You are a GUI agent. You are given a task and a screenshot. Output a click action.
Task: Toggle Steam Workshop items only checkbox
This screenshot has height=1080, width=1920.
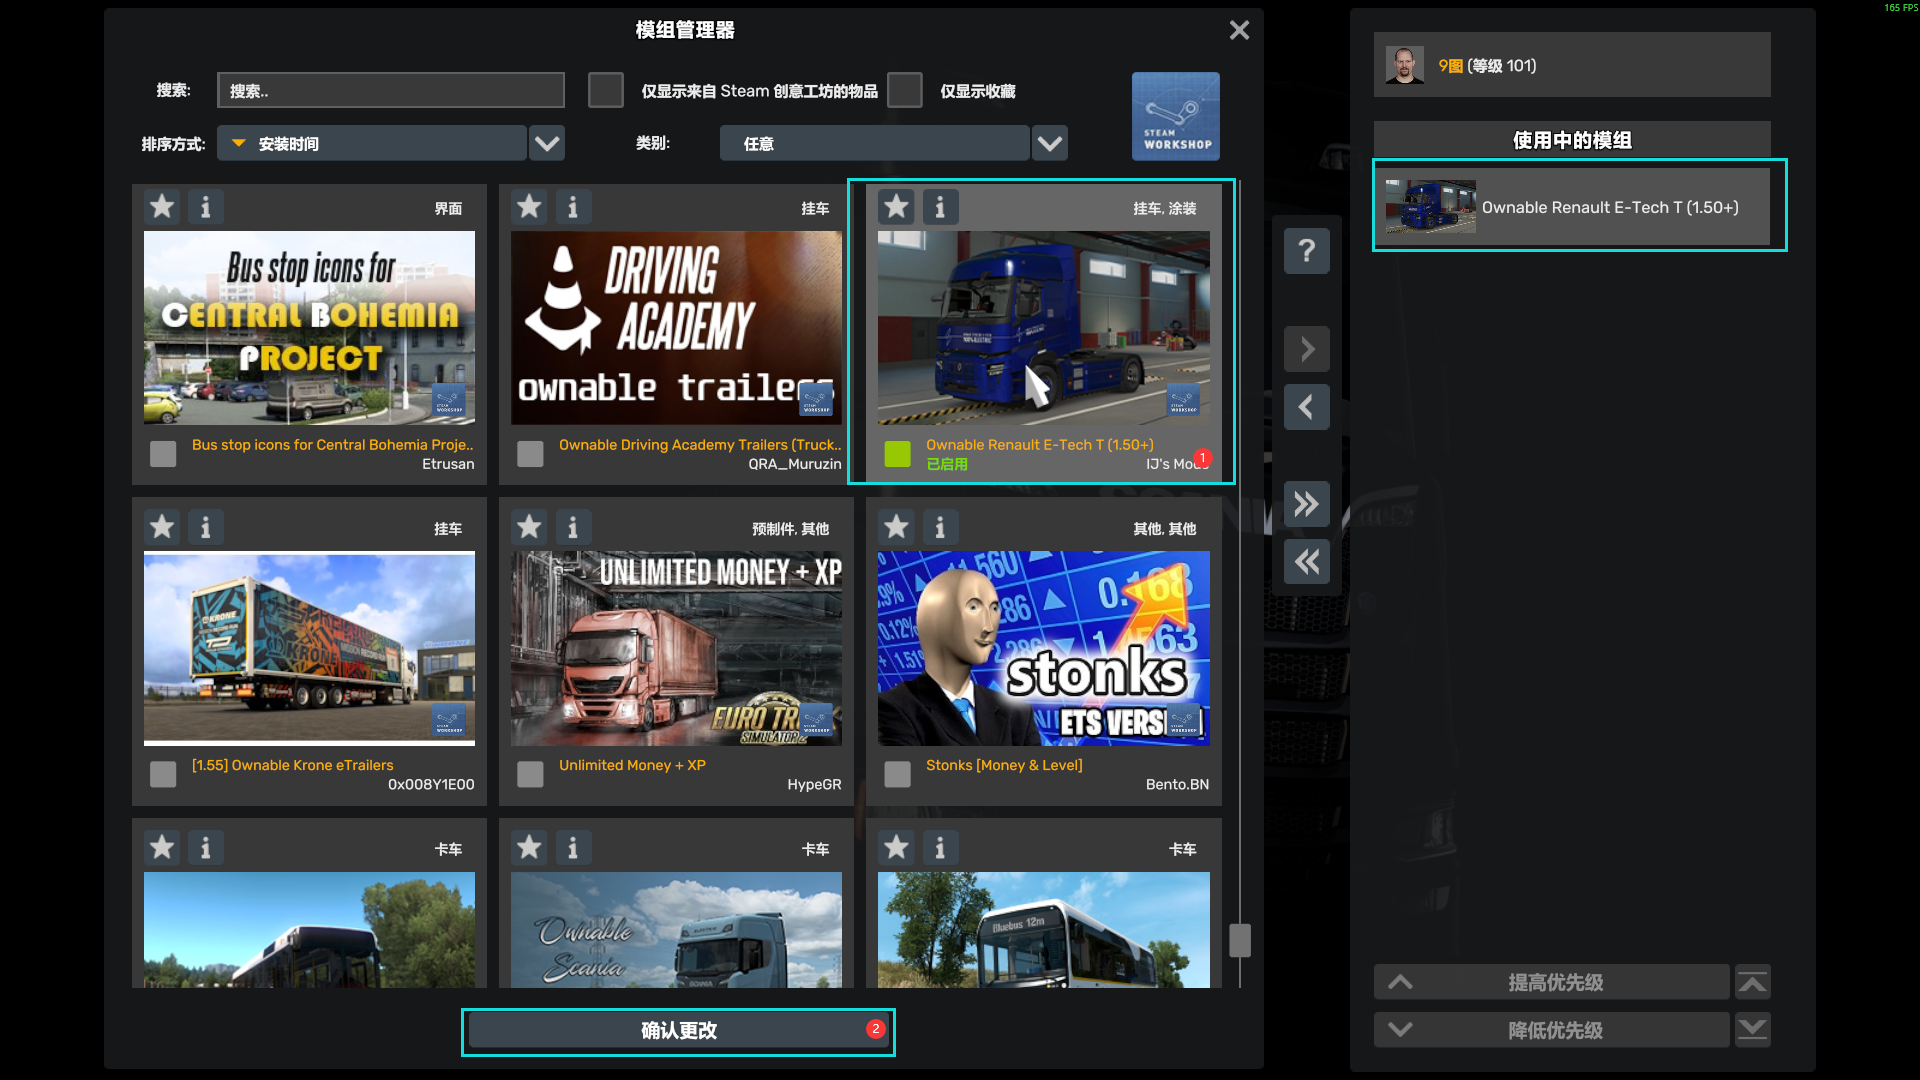click(605, 90)
